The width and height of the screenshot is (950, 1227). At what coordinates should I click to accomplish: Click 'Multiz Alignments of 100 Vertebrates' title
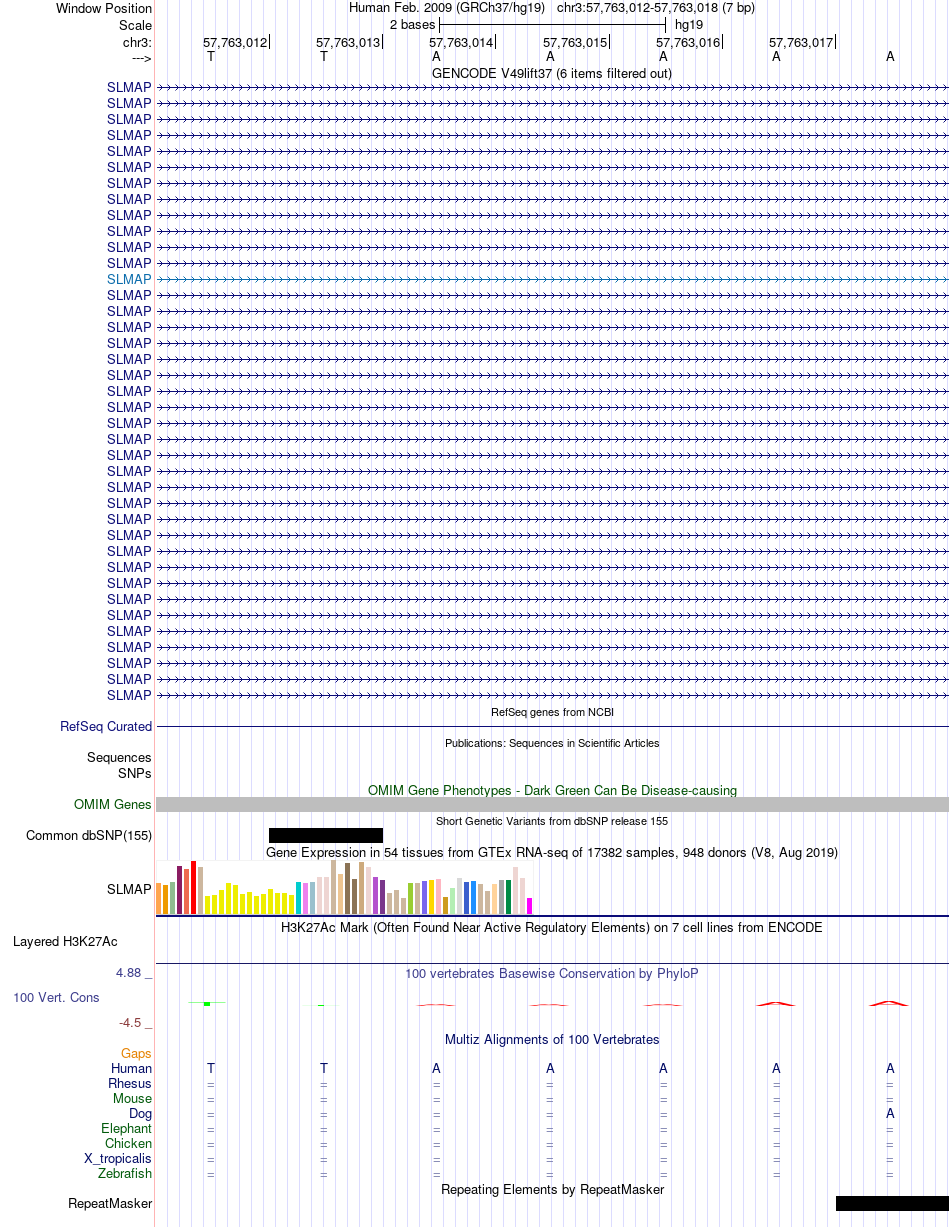pyautogui.click(x=552, y=1039)
